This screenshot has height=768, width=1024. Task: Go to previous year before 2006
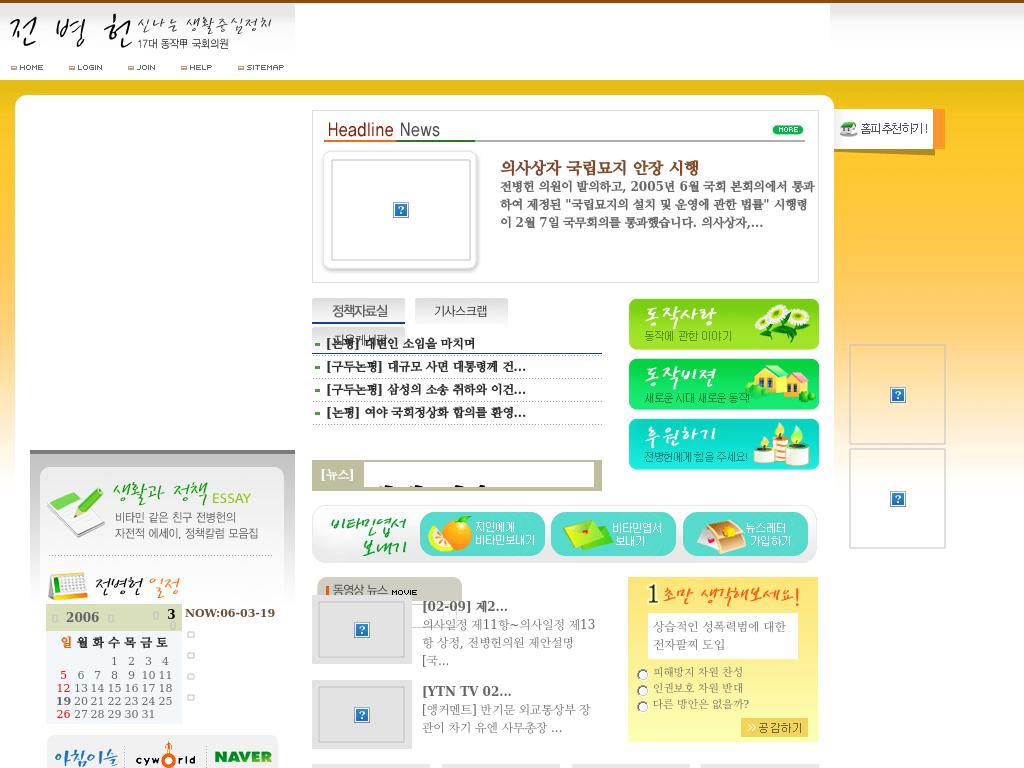coord(55,618)
